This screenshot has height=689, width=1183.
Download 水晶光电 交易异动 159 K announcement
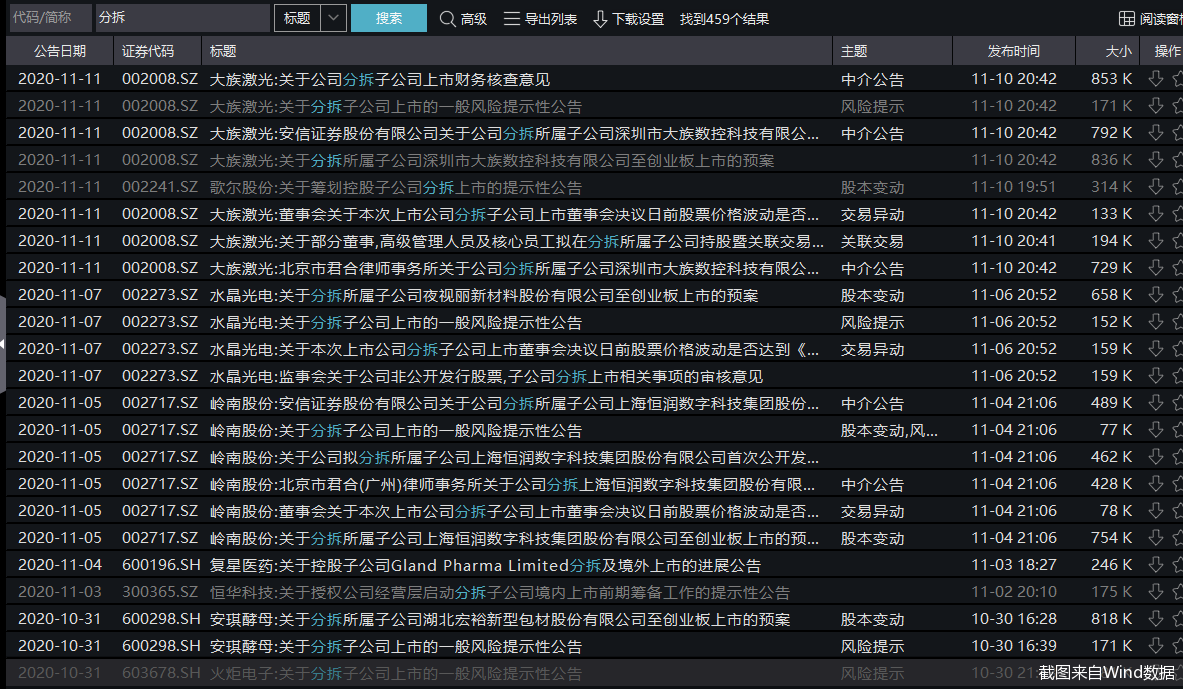coord(1155,349)
